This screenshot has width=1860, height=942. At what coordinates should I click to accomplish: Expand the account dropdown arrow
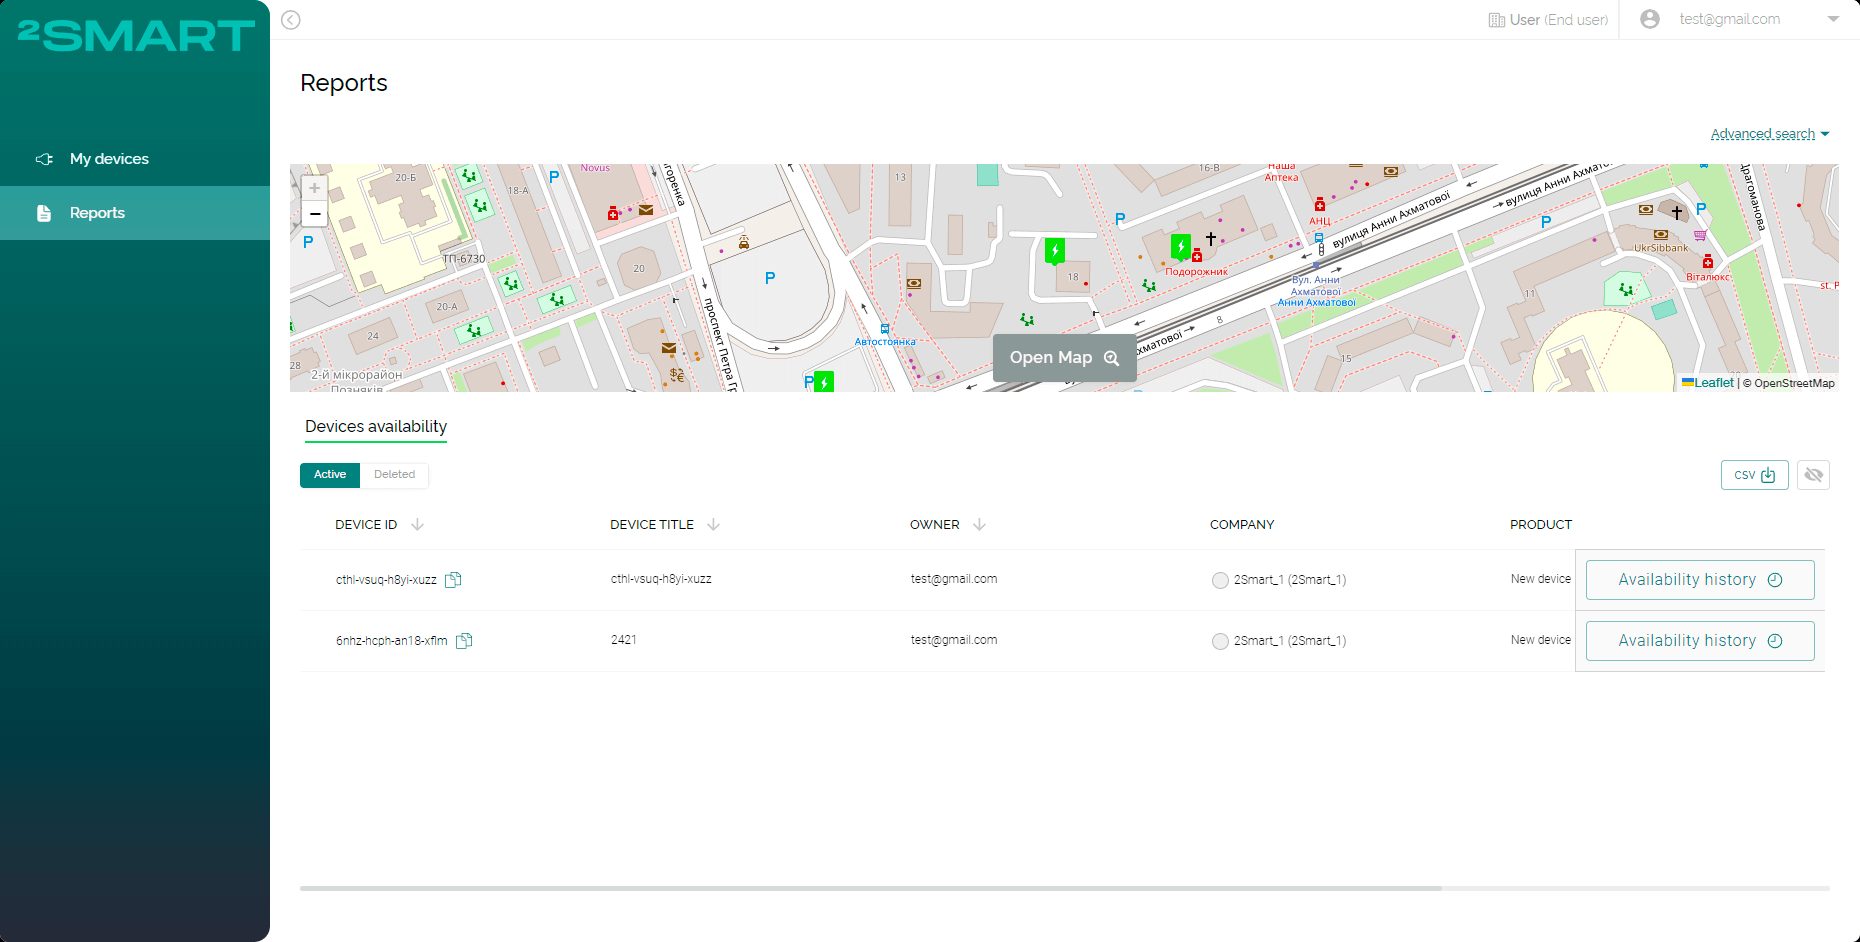point(1833,19)
